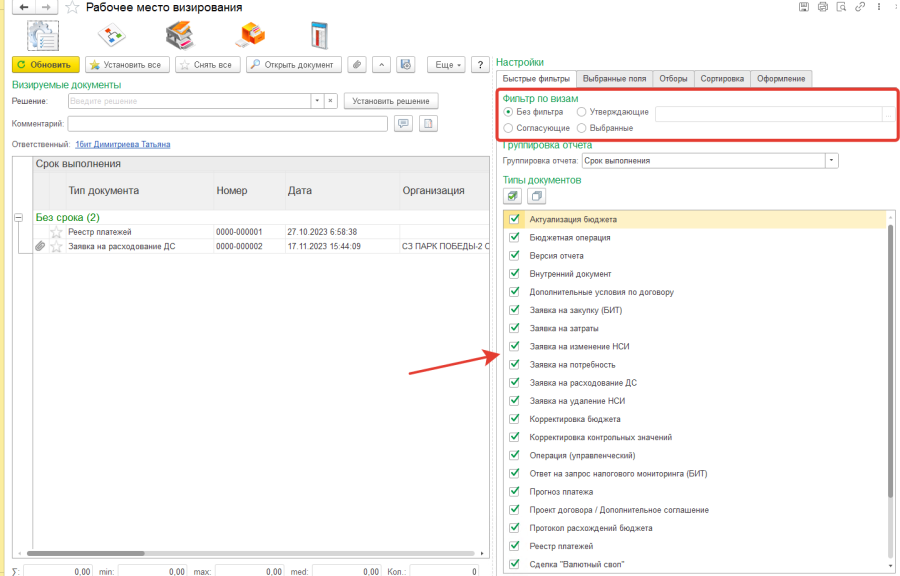Image resolution: width=900 pixels, height=576 pixels.
Task: Collapse the Без срока (2) group
Action: [19, 217]
